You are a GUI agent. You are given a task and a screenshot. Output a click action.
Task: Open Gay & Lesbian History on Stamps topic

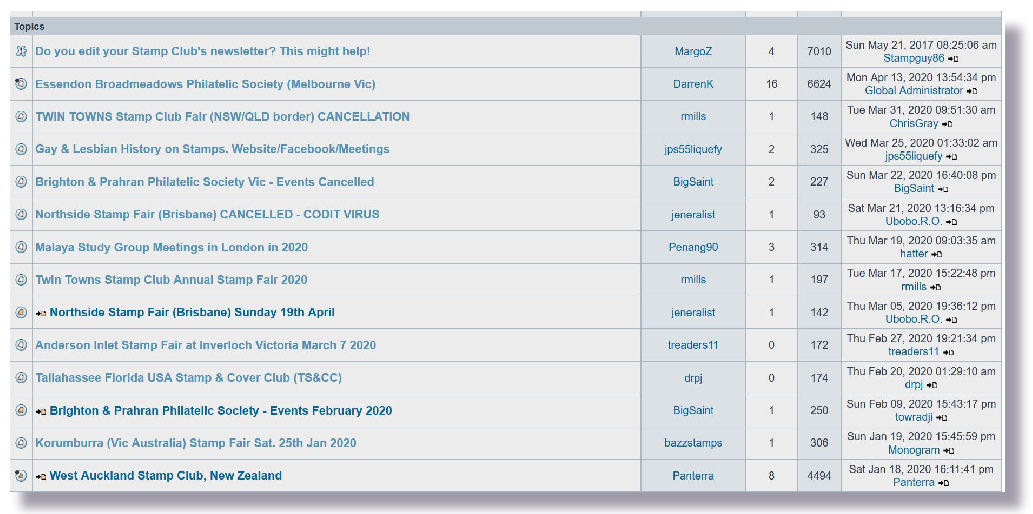(x=212, y=149)
